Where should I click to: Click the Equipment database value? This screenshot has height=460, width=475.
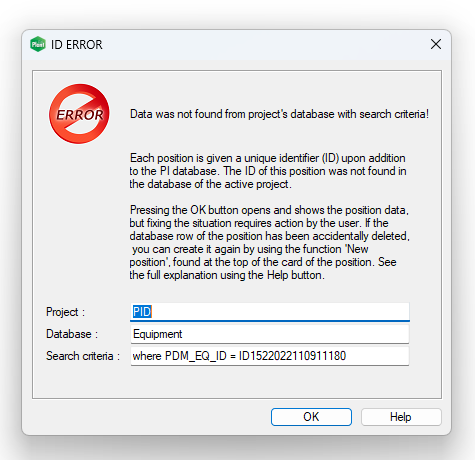click(x=158, y=334)
